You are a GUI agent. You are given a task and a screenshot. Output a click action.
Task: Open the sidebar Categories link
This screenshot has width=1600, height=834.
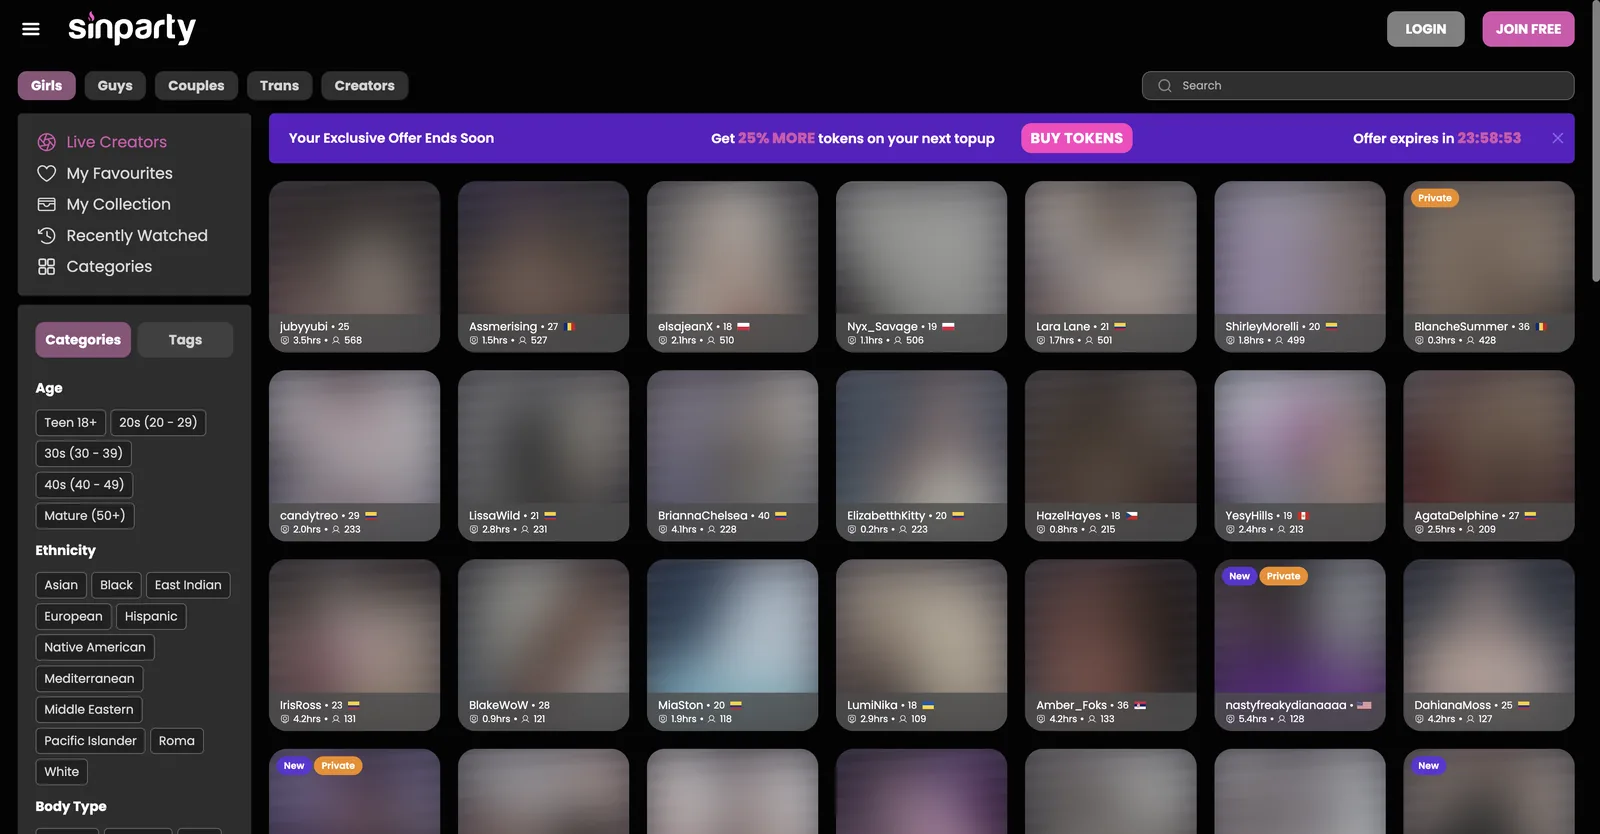109,267
